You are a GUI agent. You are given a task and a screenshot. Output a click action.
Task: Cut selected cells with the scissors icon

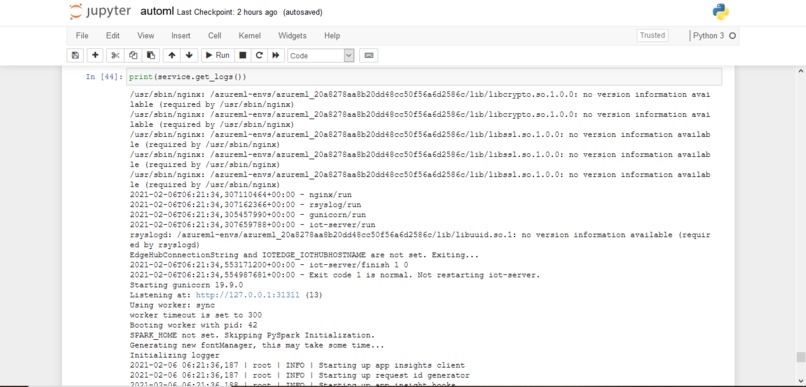click(116, 56)
